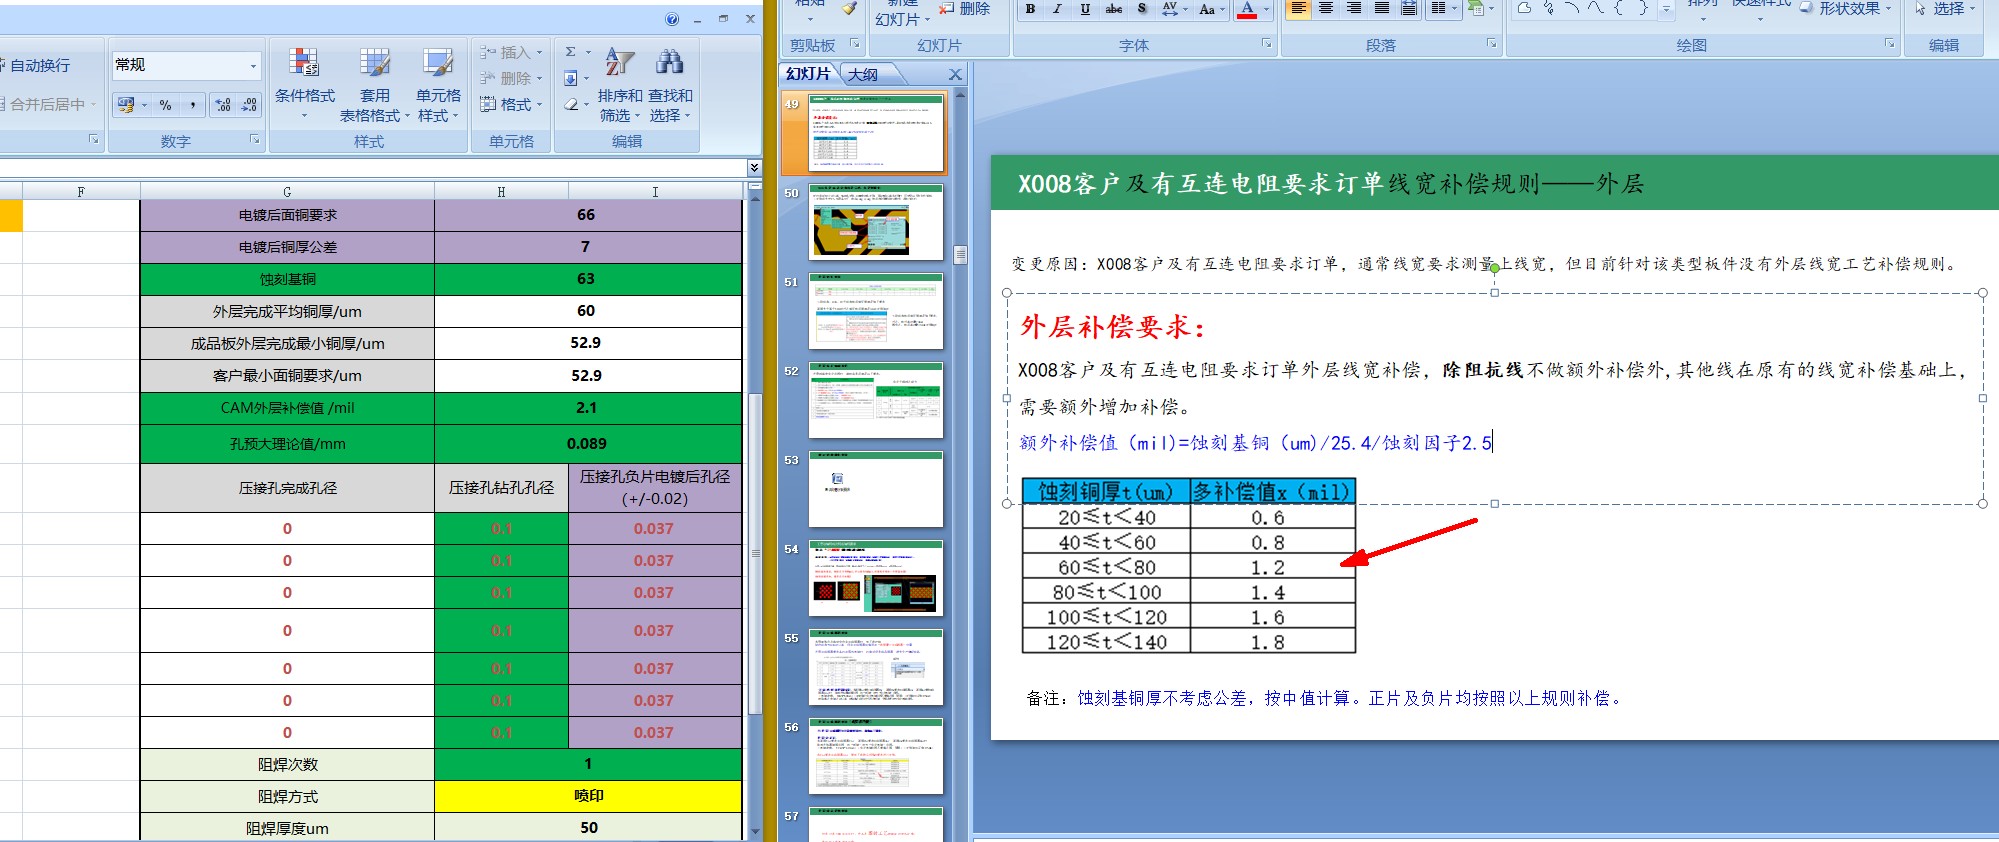Select slide 52 thumbnail
The width and height of the screenshot is (1999, 842).
point(876,400)
